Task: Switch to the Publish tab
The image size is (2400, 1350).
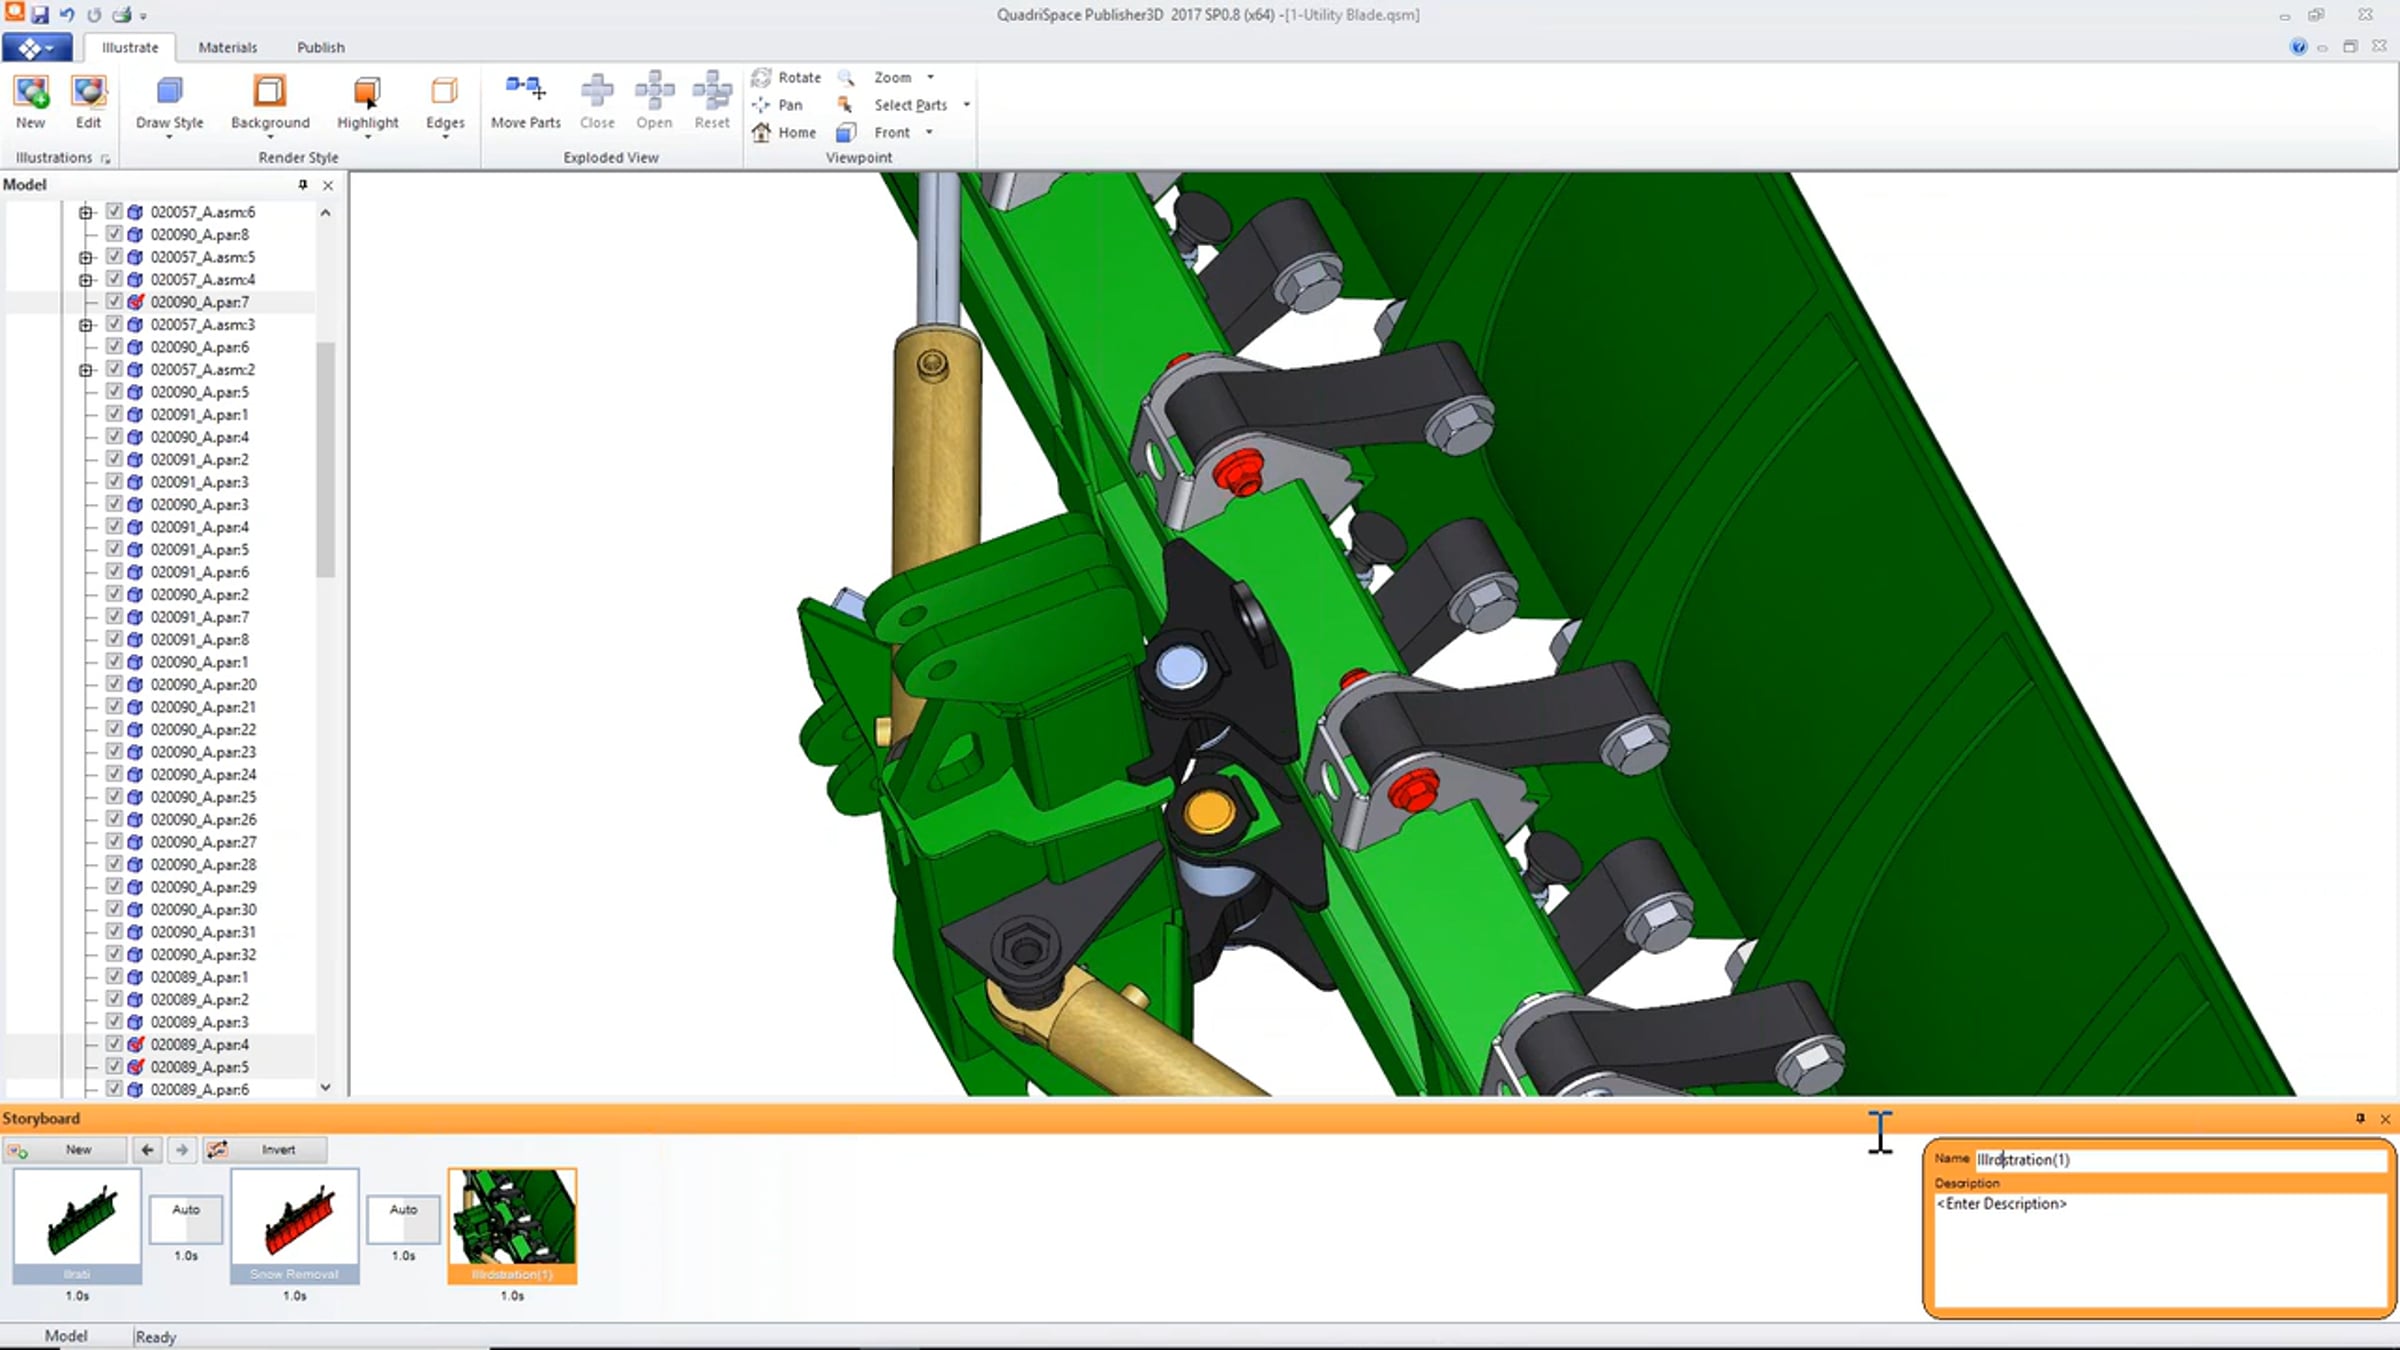Action: point(320,47)
